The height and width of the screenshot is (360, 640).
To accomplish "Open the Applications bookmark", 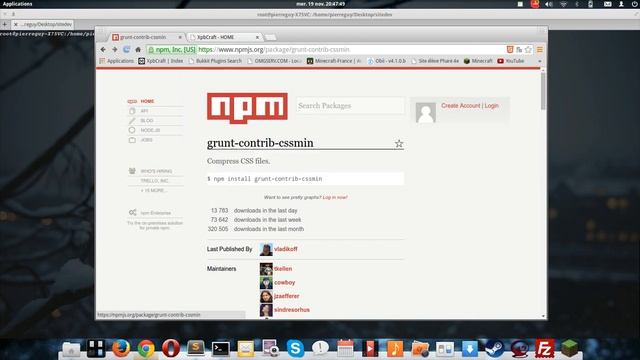I will [116, 61].
